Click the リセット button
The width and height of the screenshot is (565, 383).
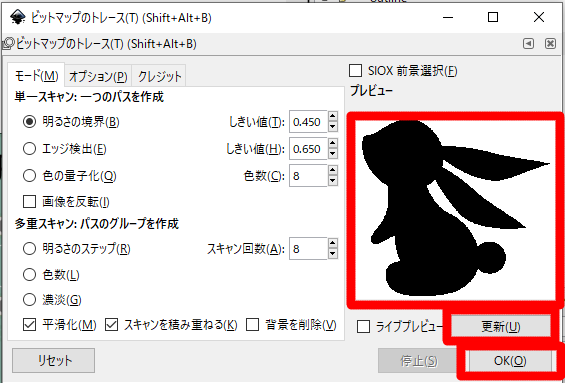click(54, 360)
